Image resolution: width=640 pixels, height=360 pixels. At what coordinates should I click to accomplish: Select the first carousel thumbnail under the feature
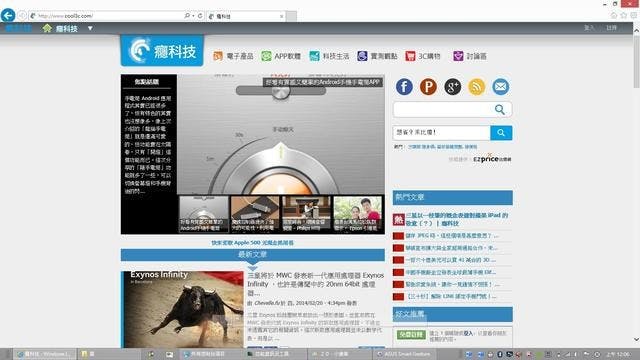point(204,214)
